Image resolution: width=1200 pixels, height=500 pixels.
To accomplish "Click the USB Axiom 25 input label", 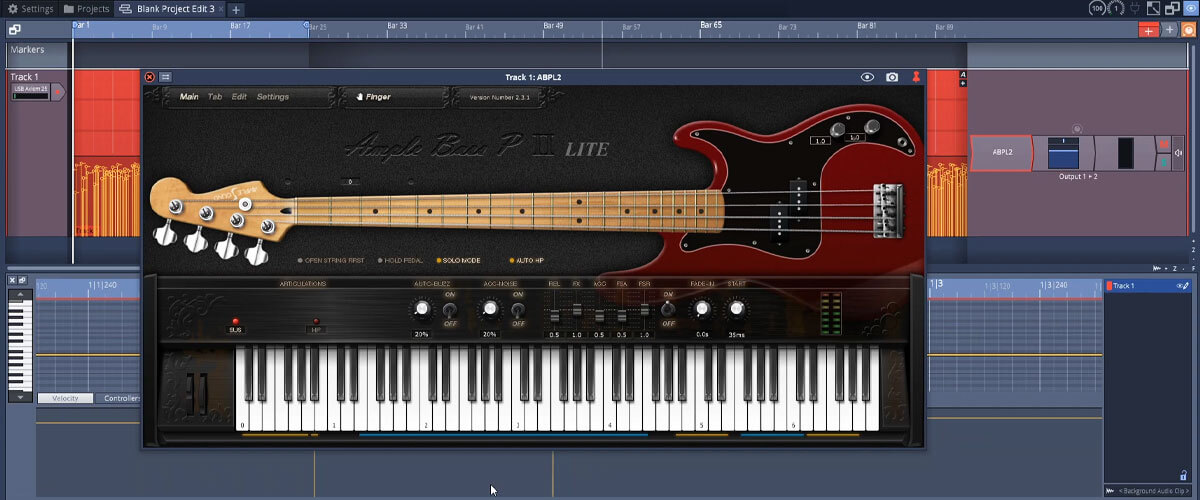I will (x=30, y=90).
